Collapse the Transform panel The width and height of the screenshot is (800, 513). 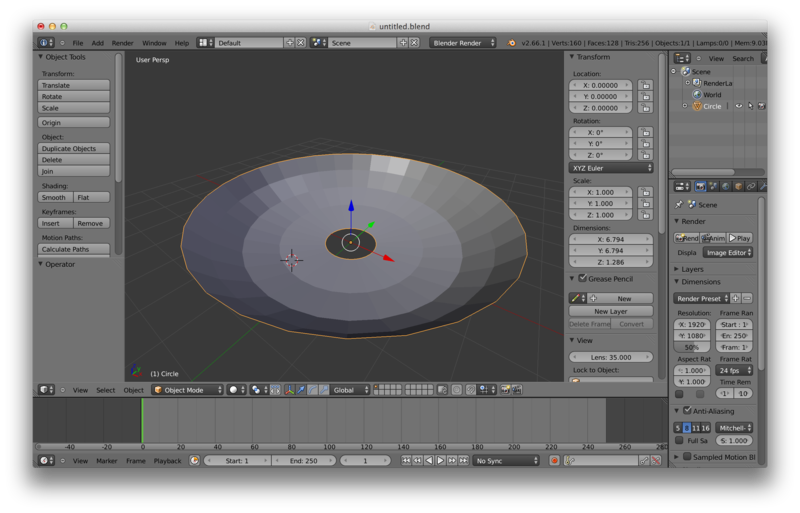(572, 57)
